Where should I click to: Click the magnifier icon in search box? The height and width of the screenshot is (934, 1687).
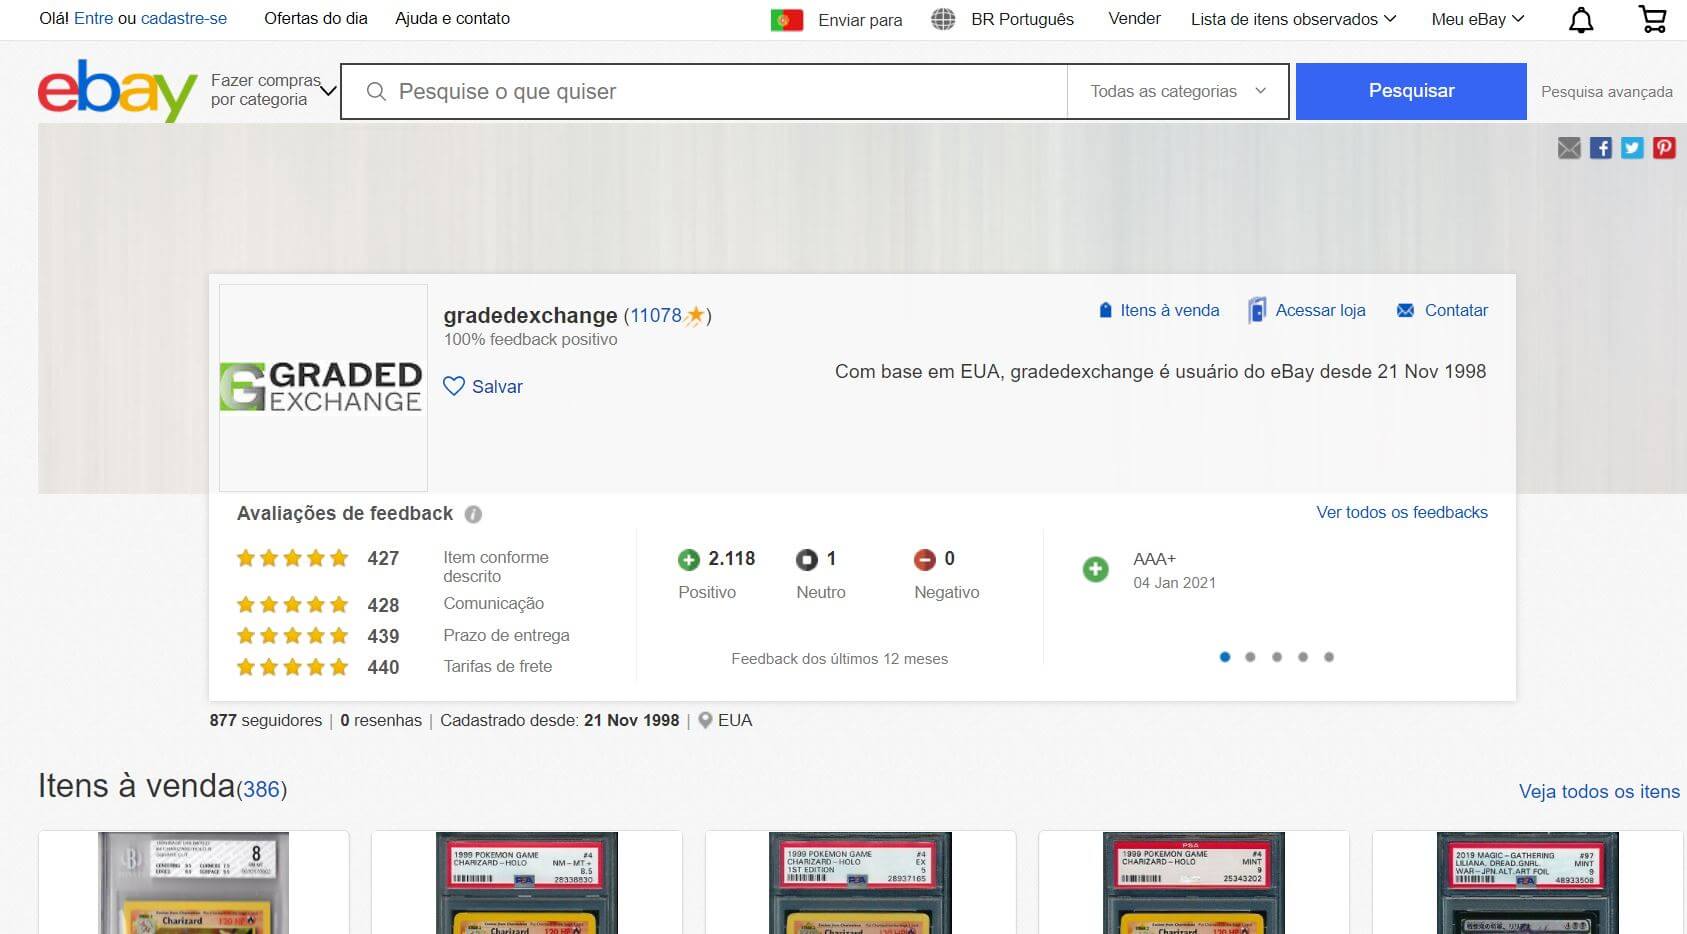tap(376, 92)
